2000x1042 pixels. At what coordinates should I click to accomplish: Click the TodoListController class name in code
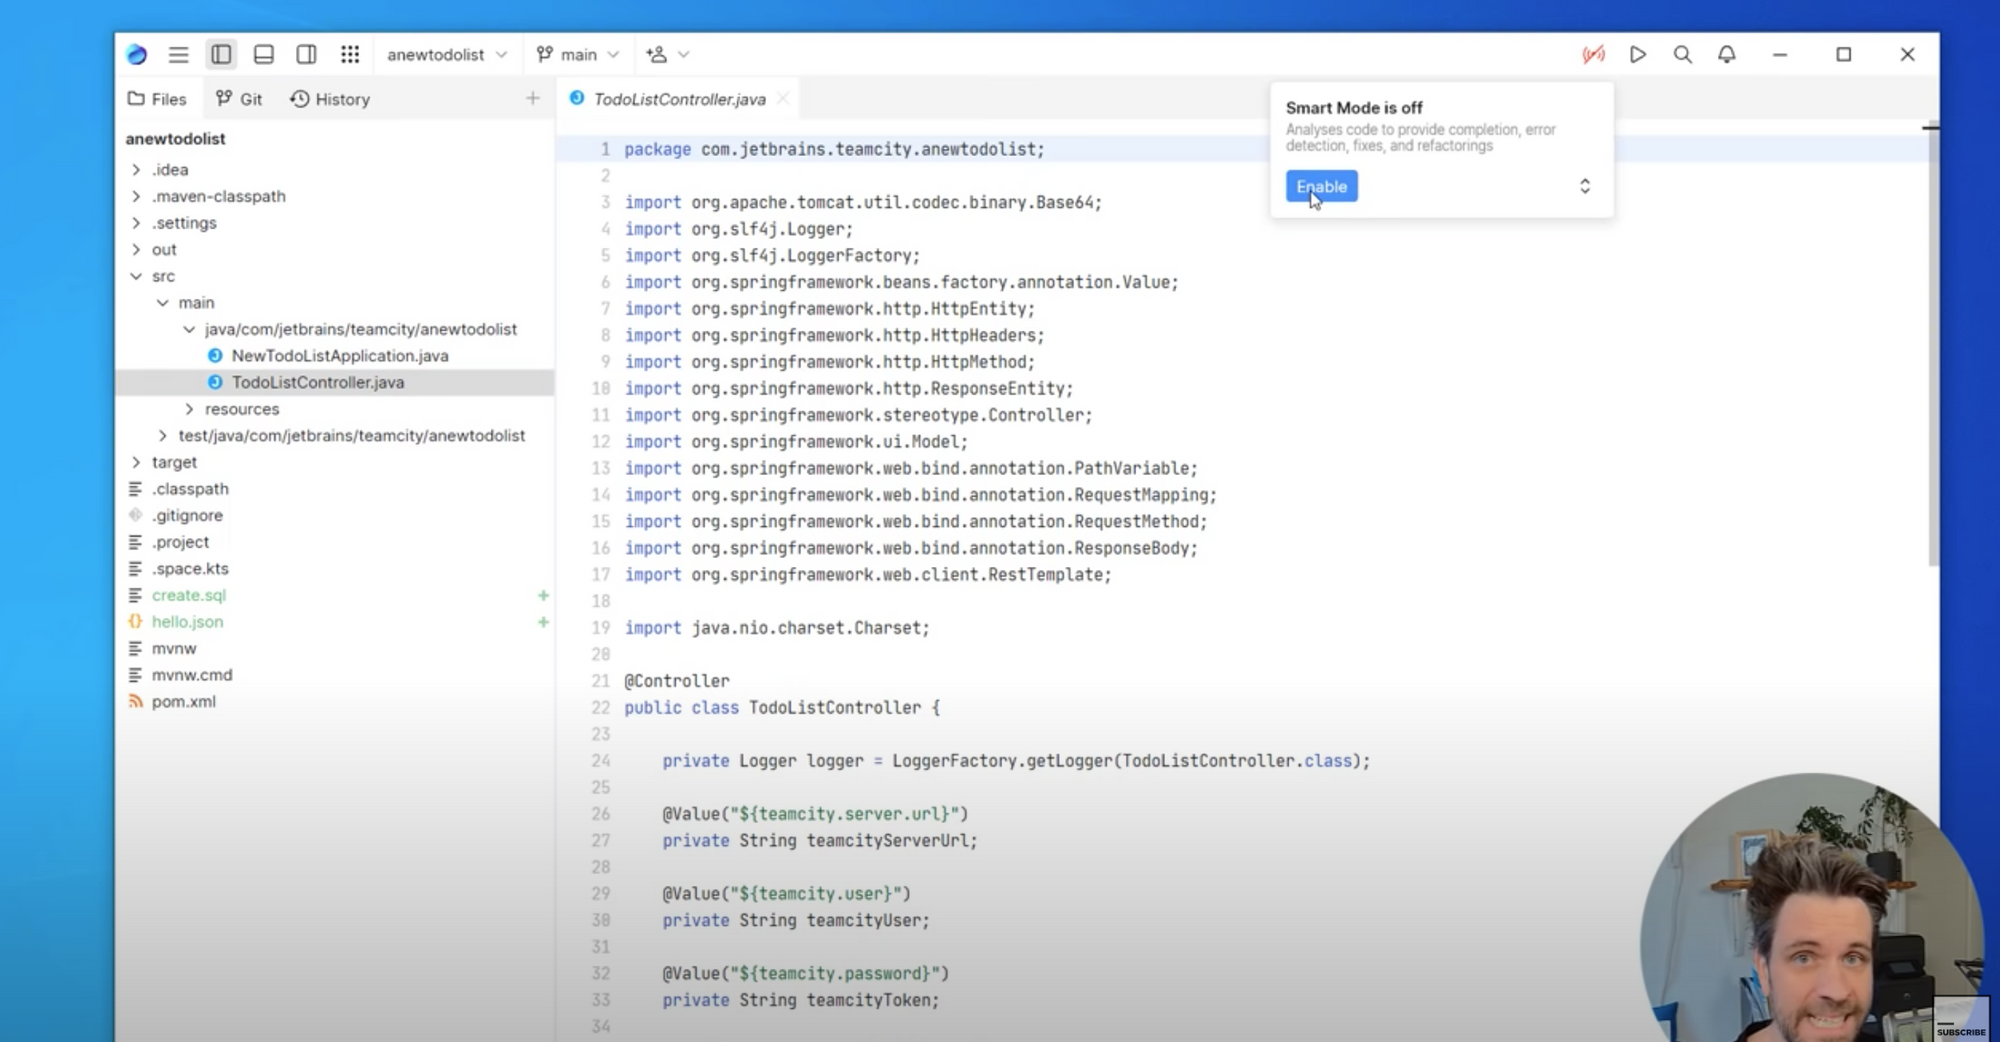click(x=835, y=707)
